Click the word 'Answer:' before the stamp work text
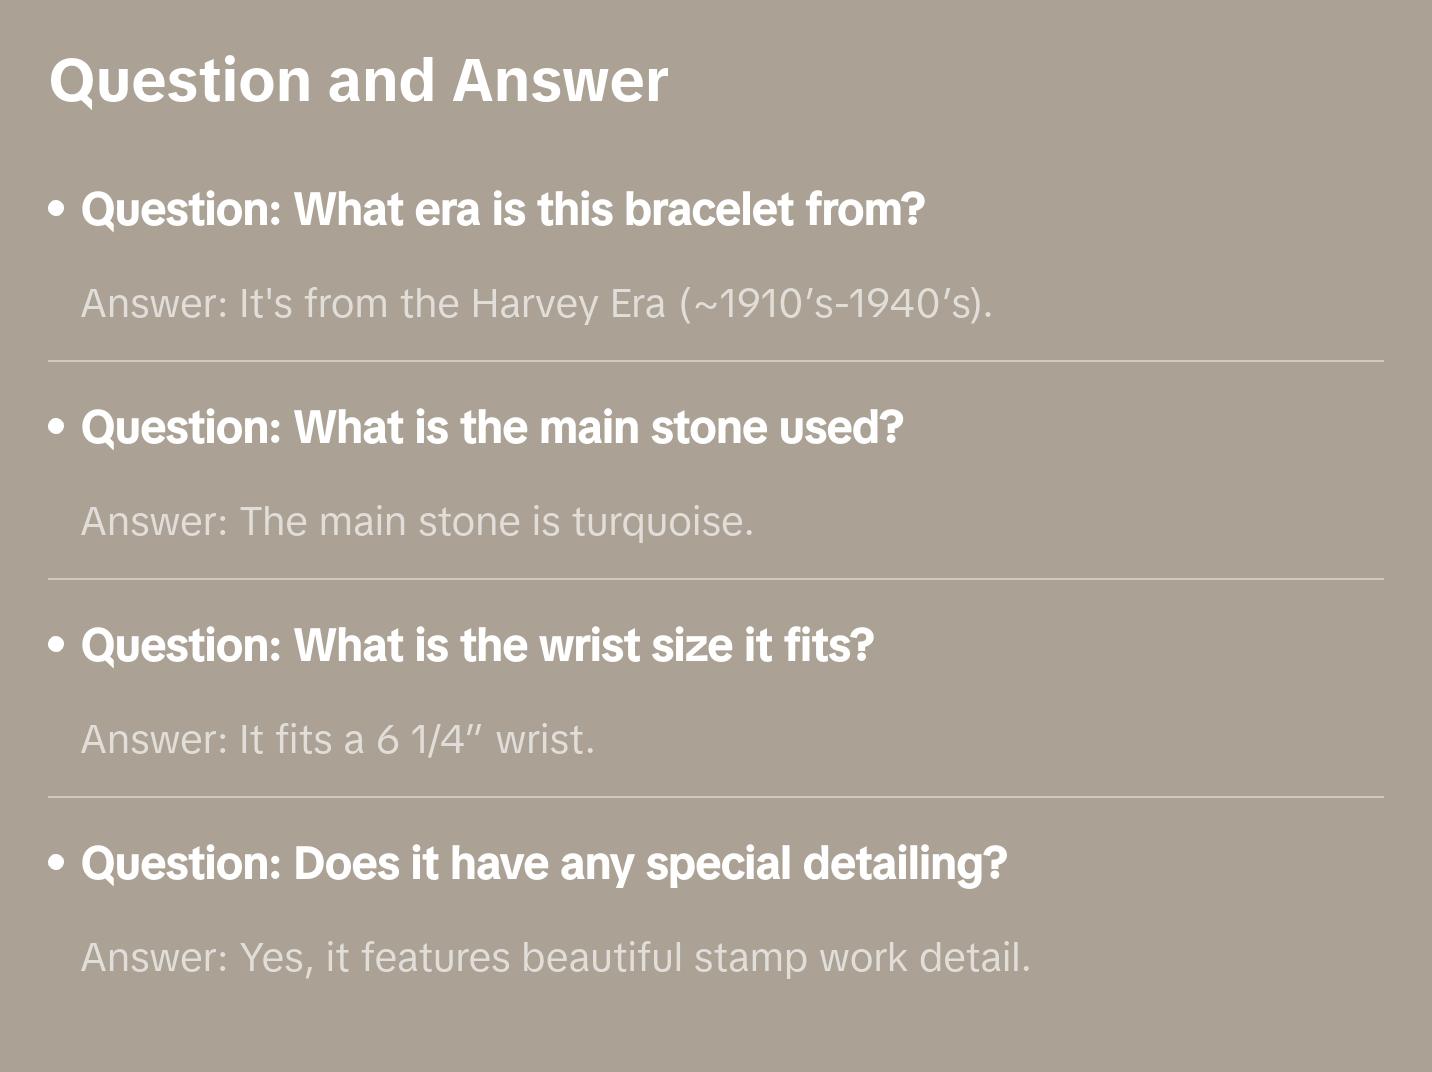This screenshot has height=1072, width=1432. 155,957
